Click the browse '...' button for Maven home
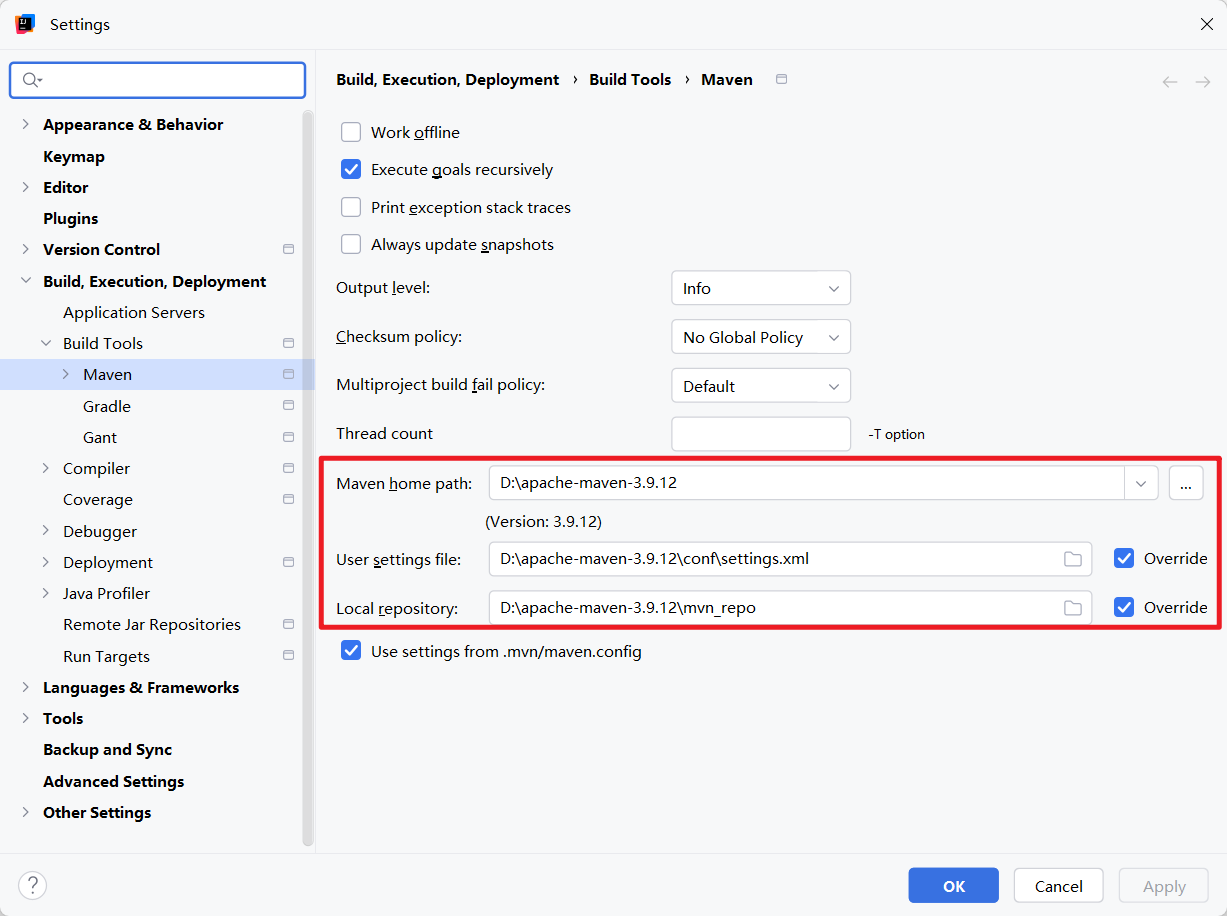 click(x=1186, y=483)
